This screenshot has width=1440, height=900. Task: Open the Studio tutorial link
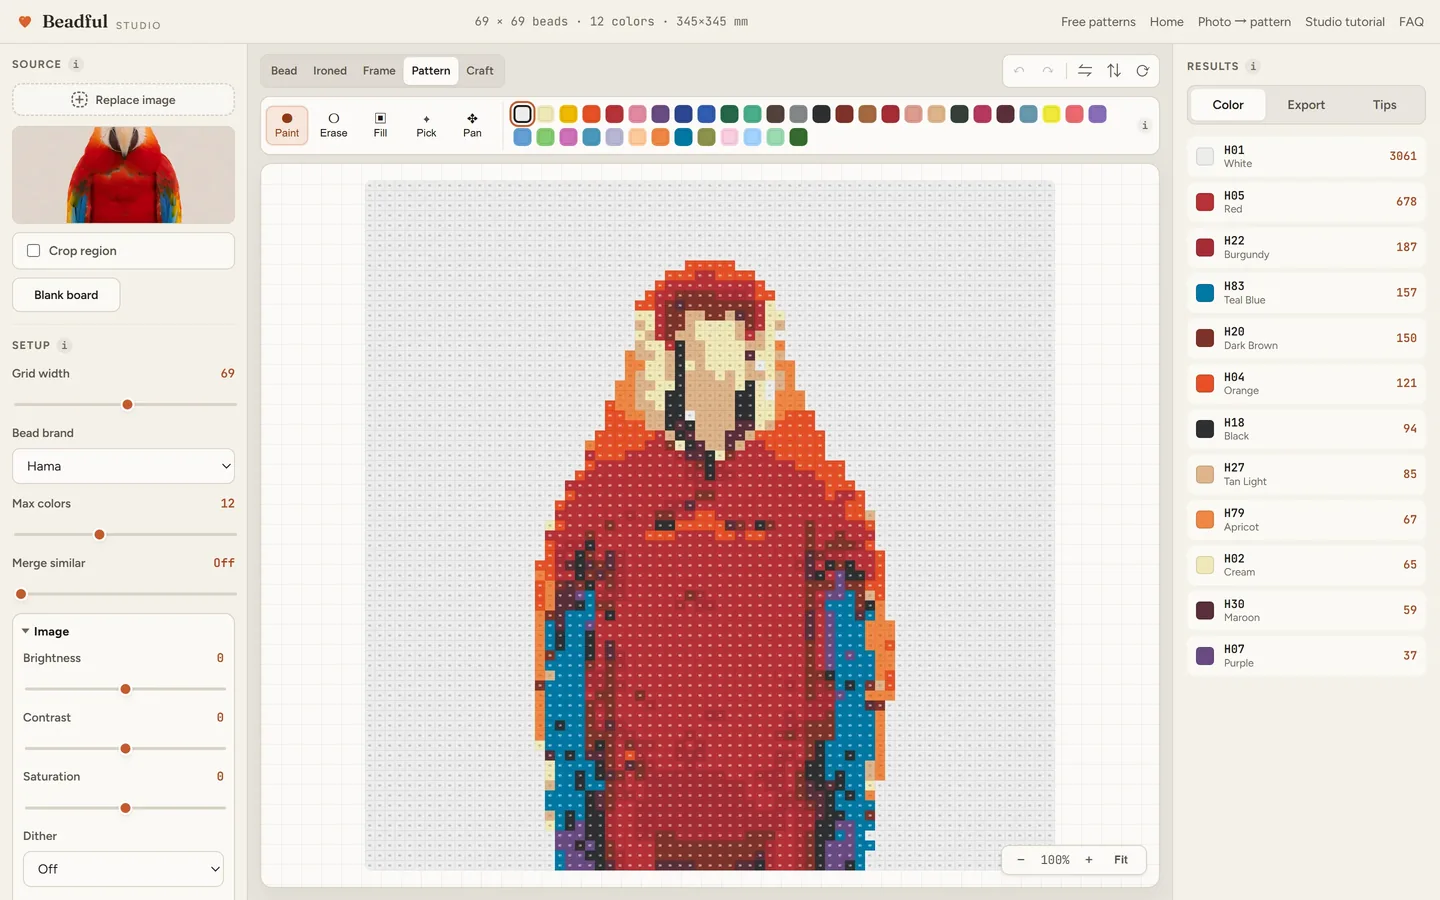click(1345, 22)
